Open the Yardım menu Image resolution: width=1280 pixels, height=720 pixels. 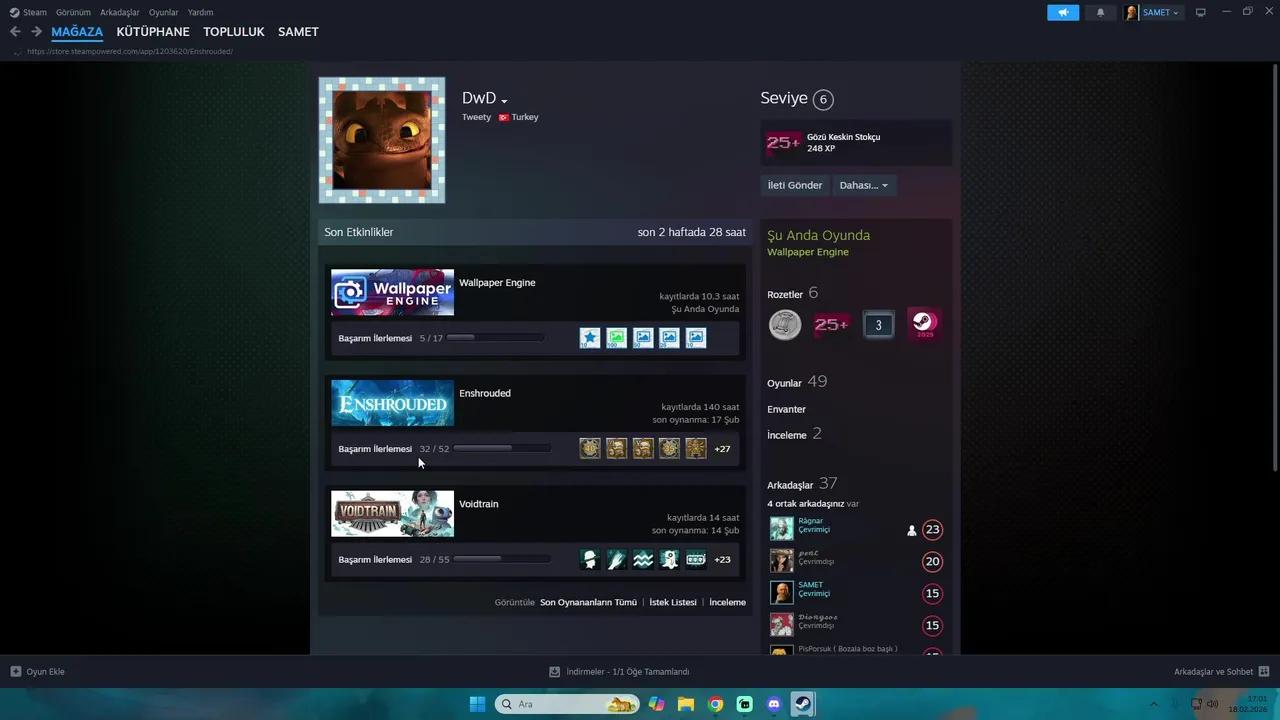201,12
